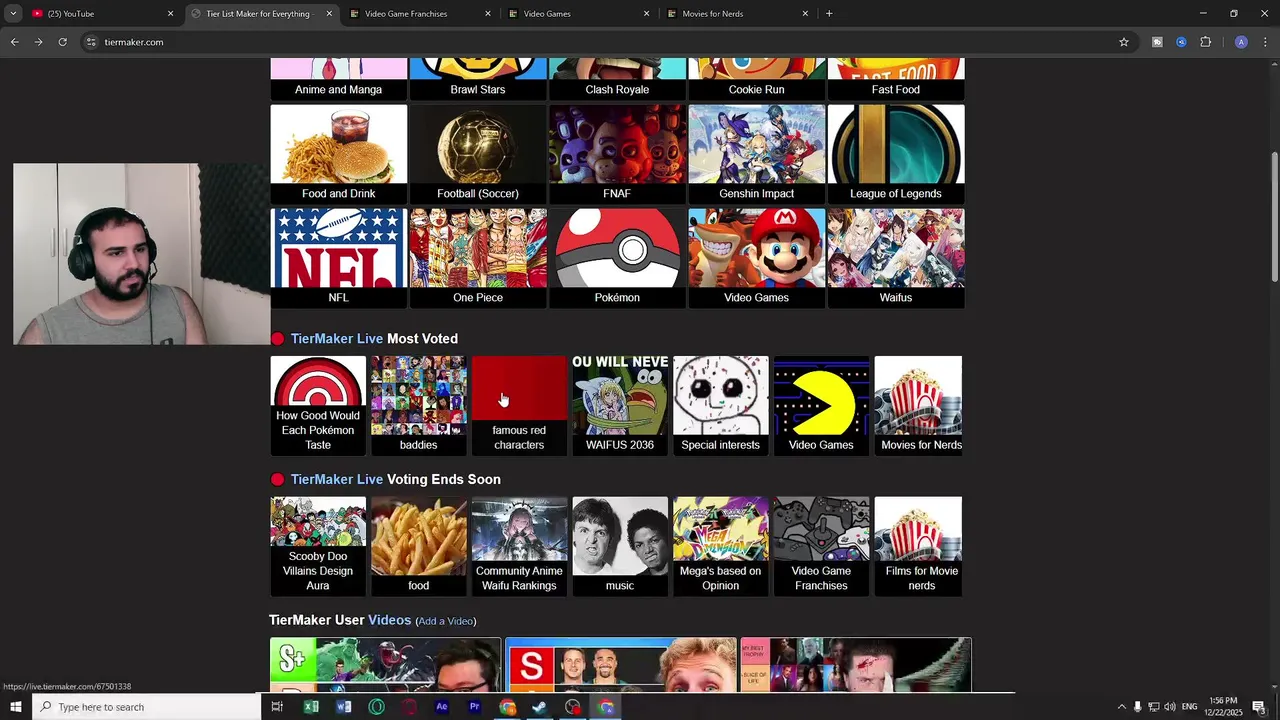The image size is (1280, 720).
Task: Open the Brawl Stars category
Action: (x=478, y=79)
